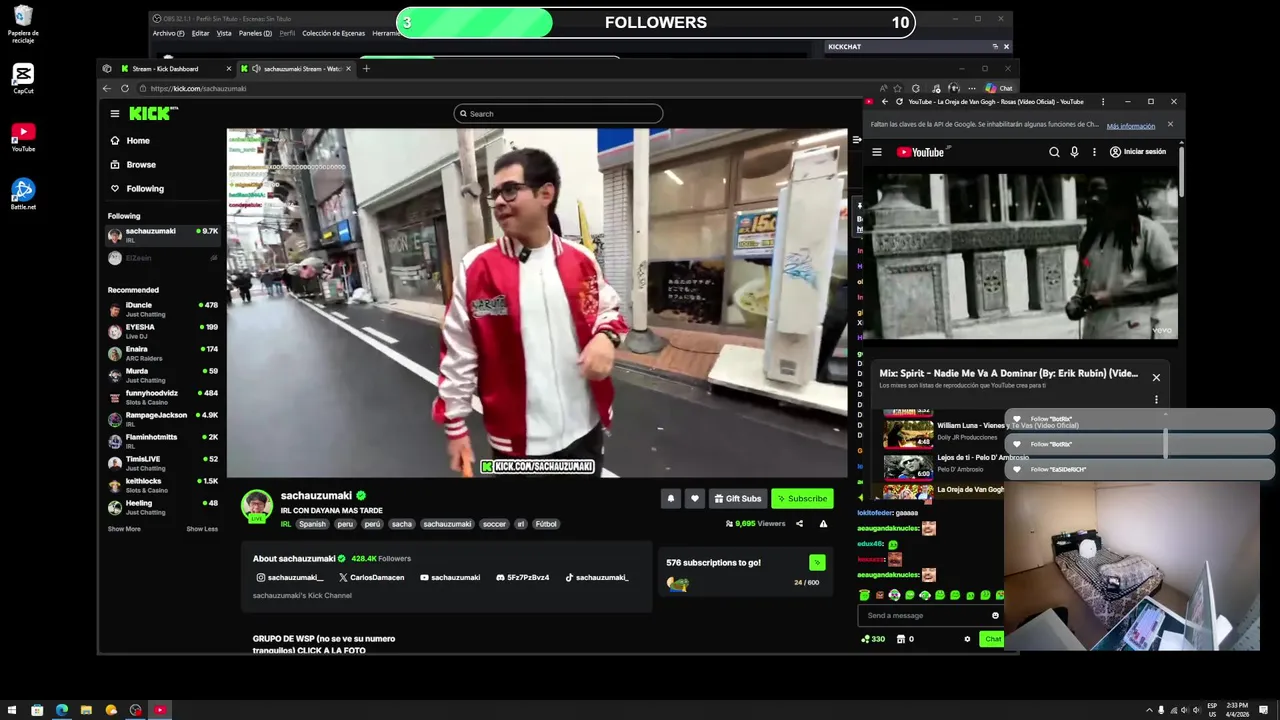Click the Kick shop icon below chat
The image size is (1280, 720).
coord(901,639)
